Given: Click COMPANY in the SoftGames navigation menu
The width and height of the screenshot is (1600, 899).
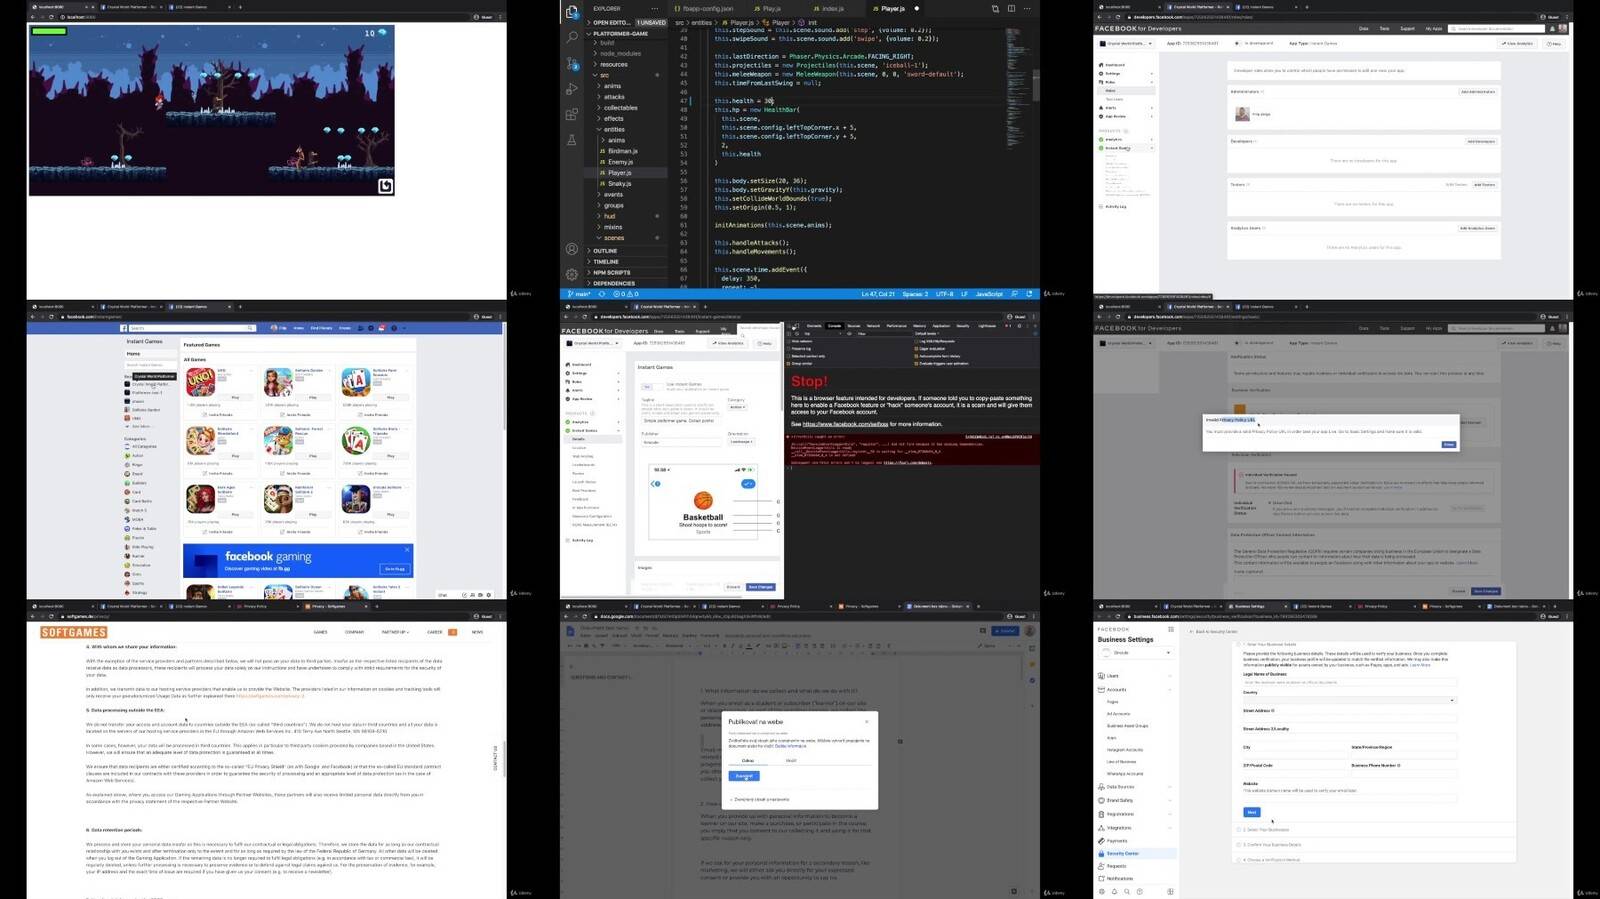Looking at the screenshot, I should [x=354, y=632].
